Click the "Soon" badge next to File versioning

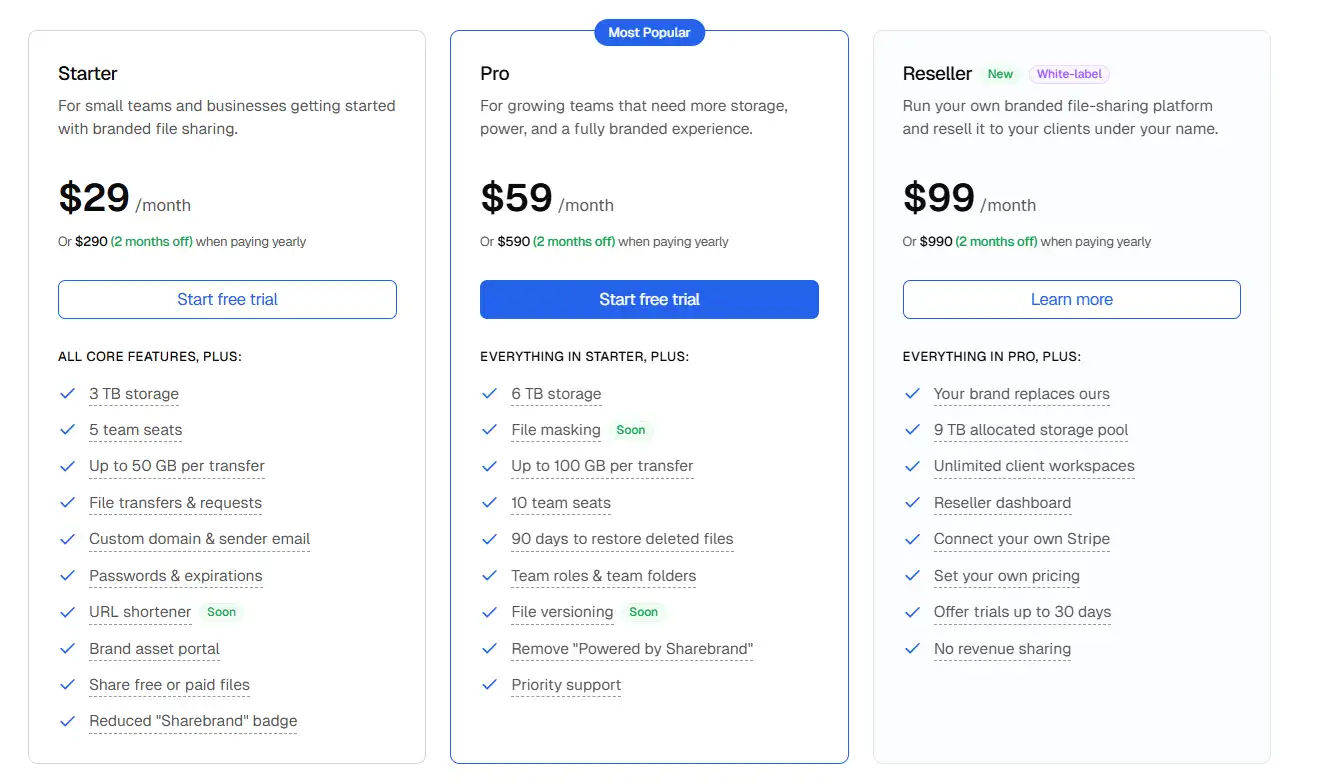point(644,612)
